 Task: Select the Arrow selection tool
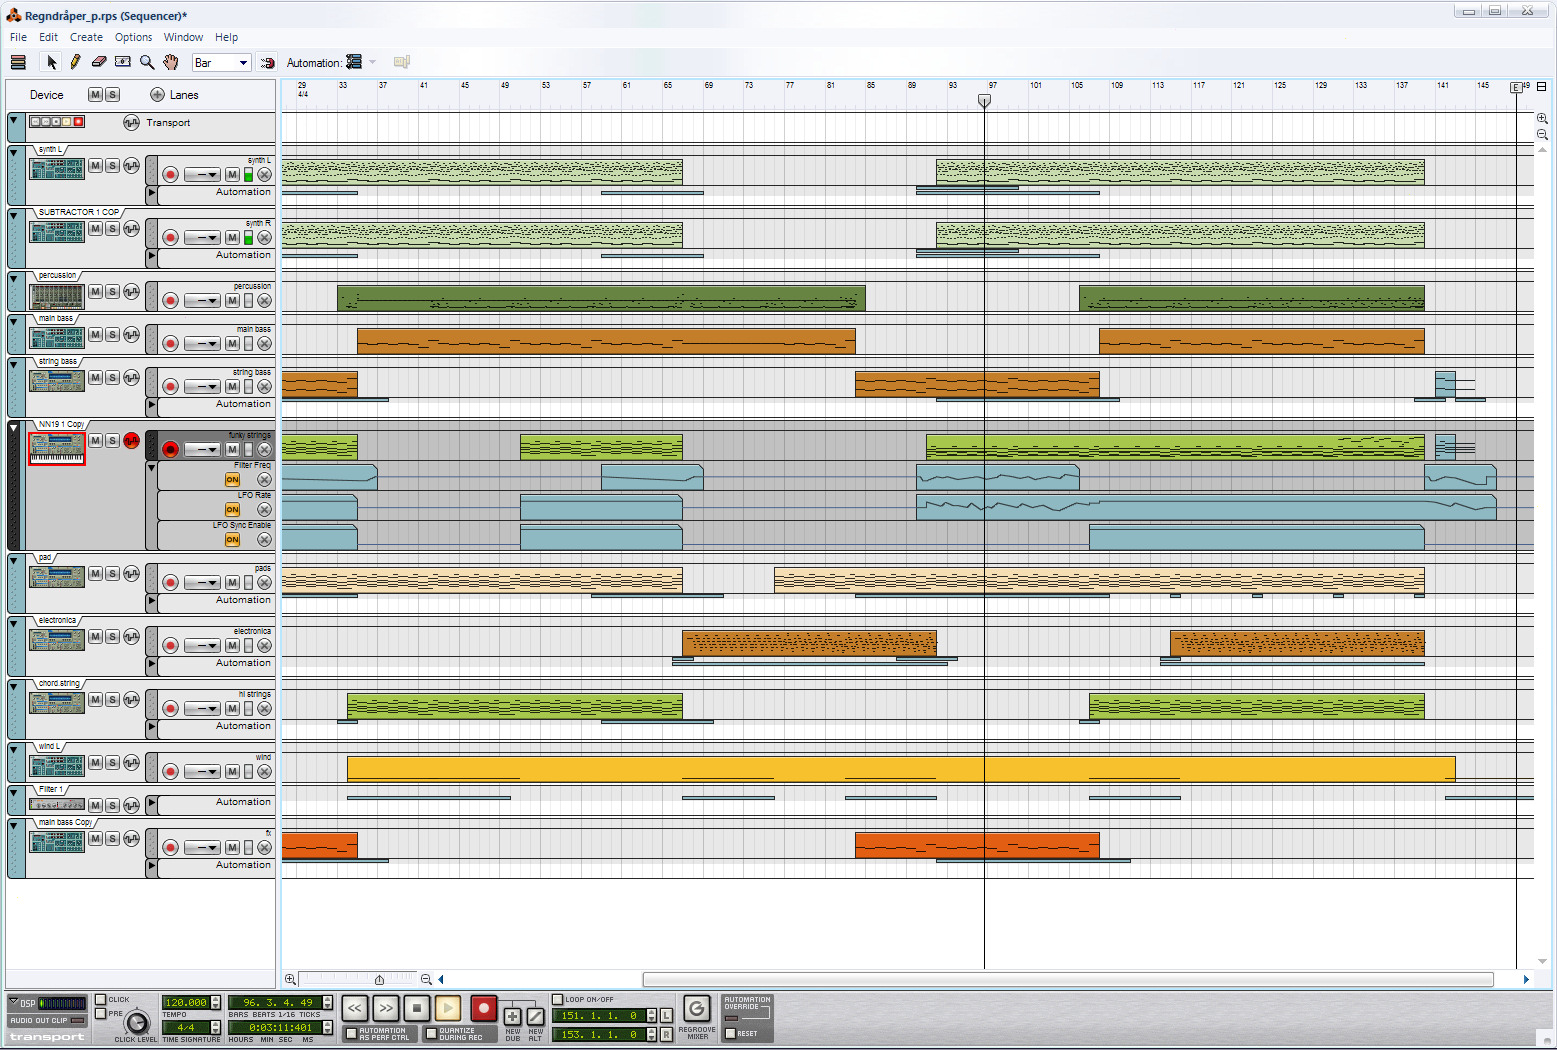tap(52, 62)
